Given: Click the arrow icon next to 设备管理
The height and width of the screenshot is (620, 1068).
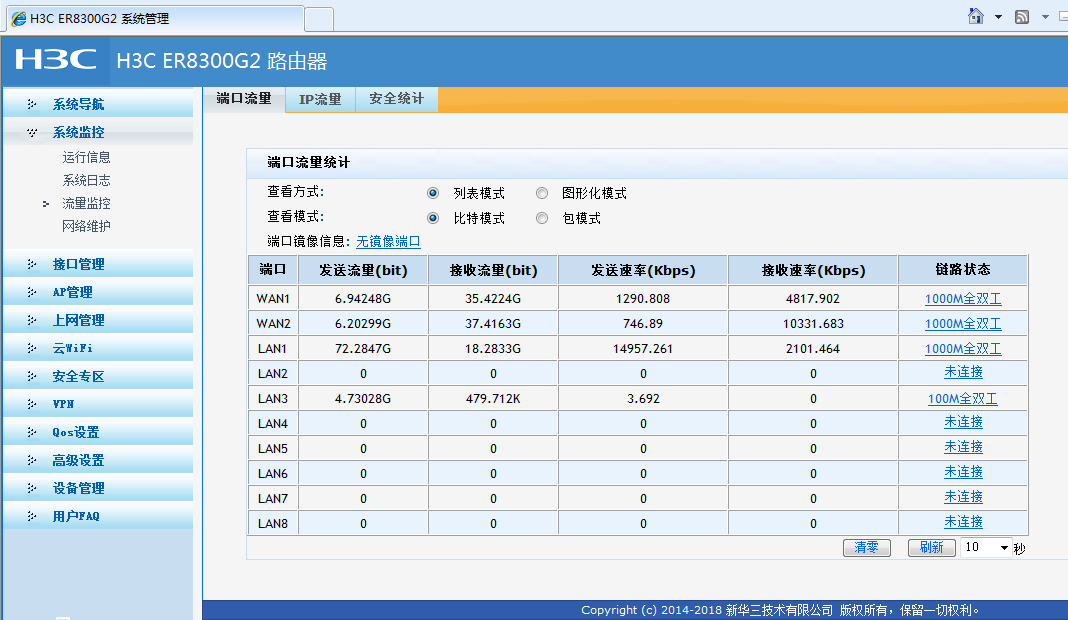Looking at the screenshot, I should point(31,488).
